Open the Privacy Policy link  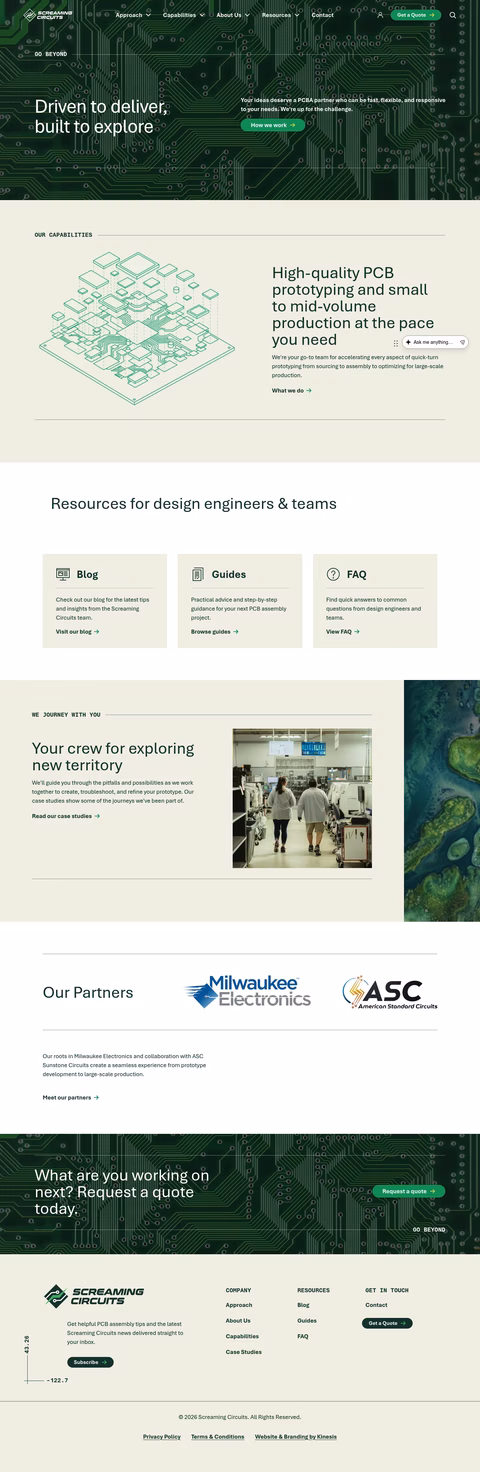pyautogui.click(x=162, y=1437)
